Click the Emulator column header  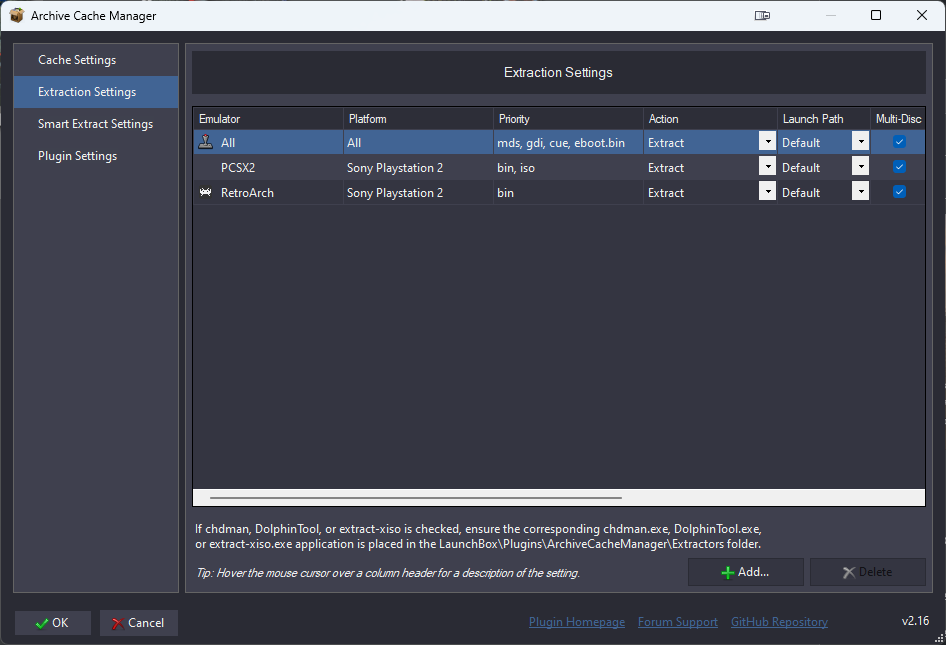pyautogui.click(x=268, y=119)
